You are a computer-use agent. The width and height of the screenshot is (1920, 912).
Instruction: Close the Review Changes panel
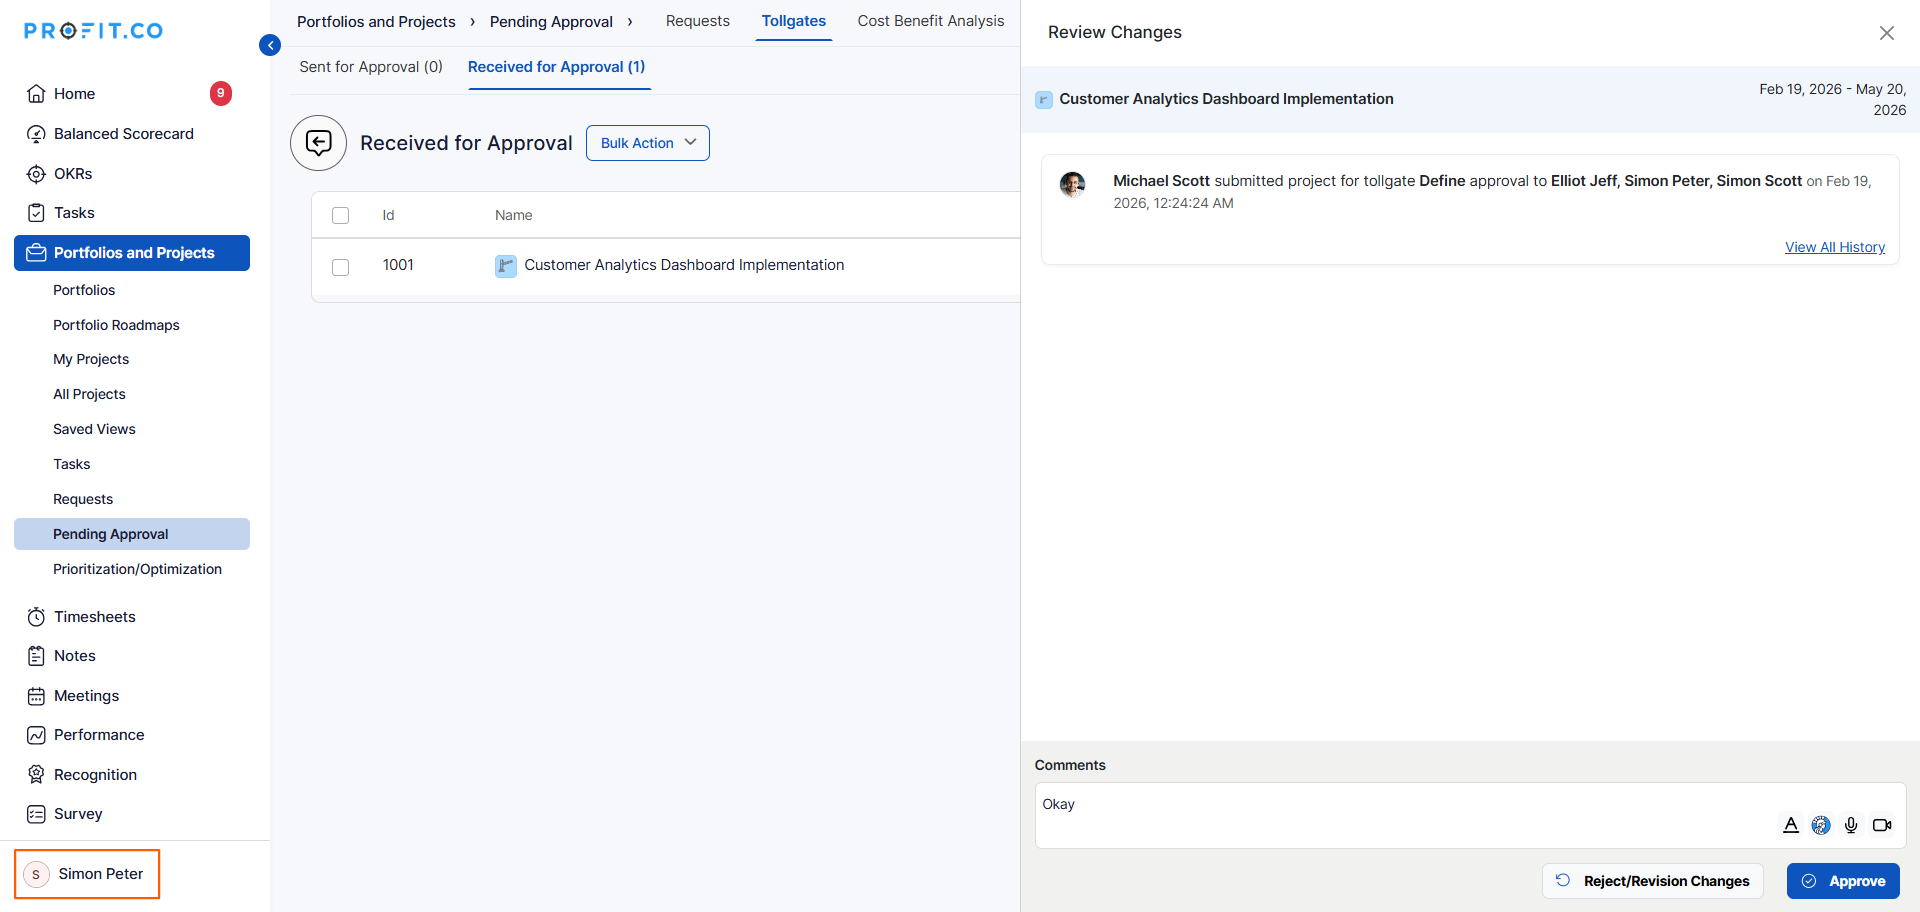coord(1886,33)
